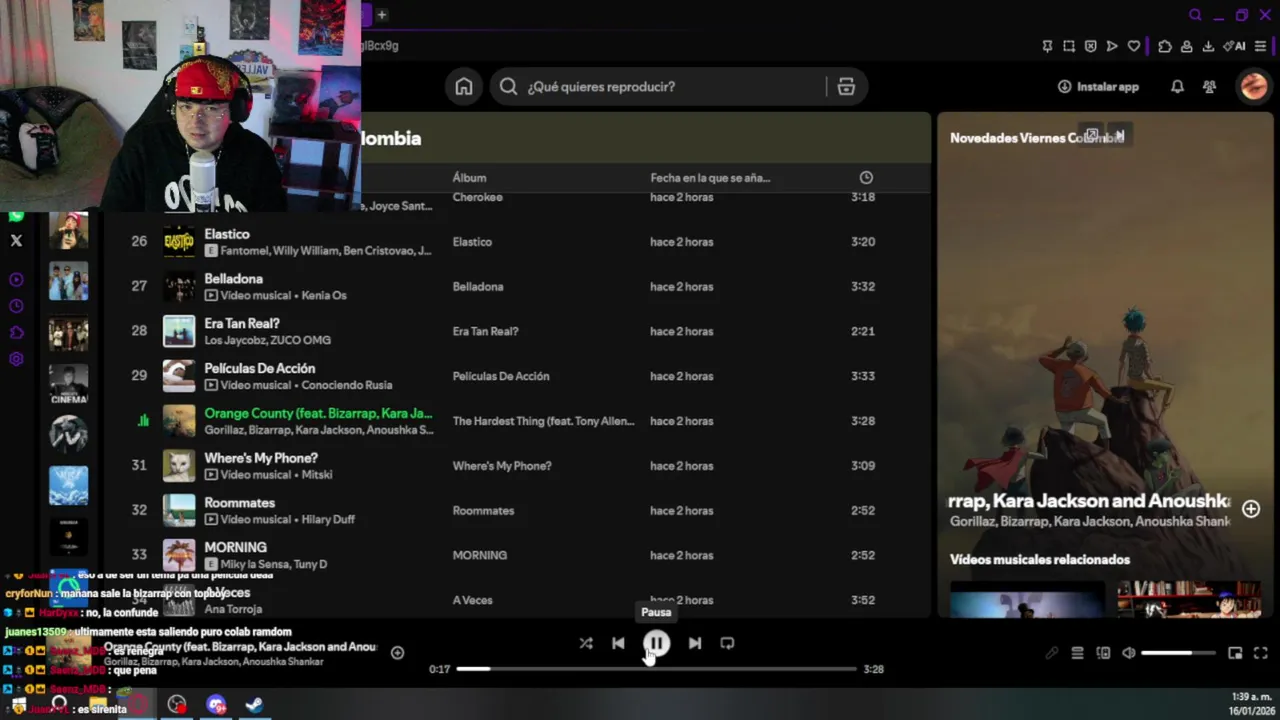Open the miniplayer
The width and height of the screenshot is (1280, 720).
[x=1235, y=653]
